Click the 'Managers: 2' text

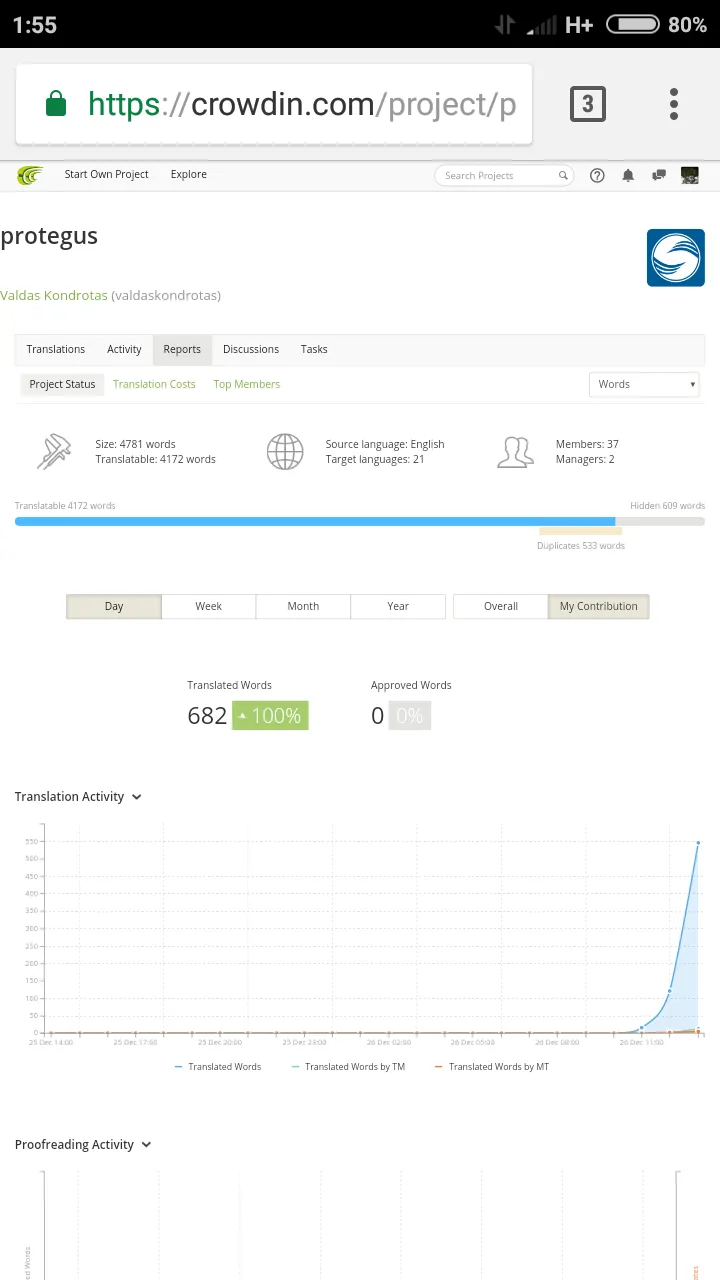tap(585, 459)
